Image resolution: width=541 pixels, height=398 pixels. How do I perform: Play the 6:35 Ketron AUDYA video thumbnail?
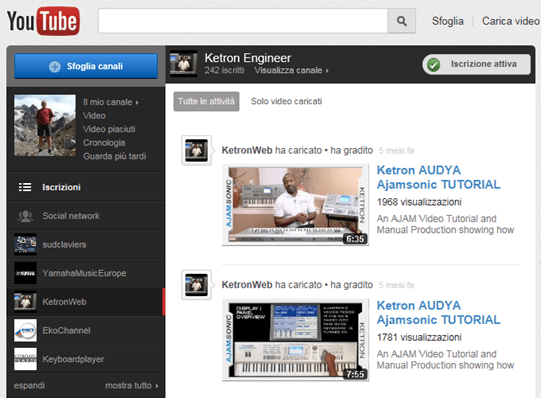(296, 206)
